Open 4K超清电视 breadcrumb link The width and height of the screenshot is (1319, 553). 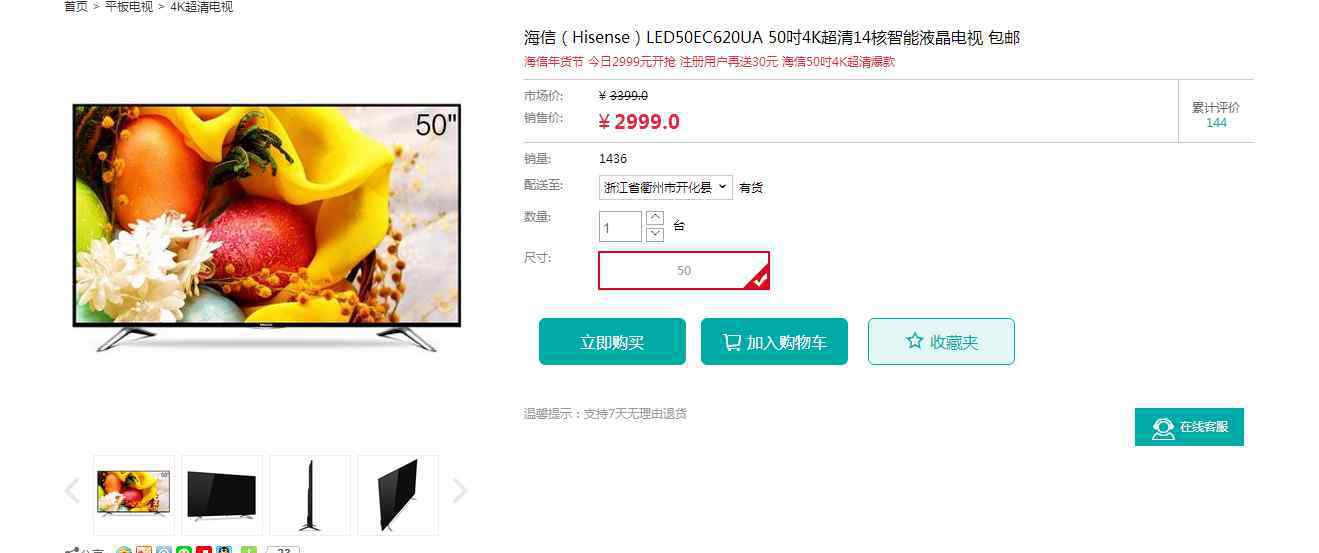pos(201,7)
